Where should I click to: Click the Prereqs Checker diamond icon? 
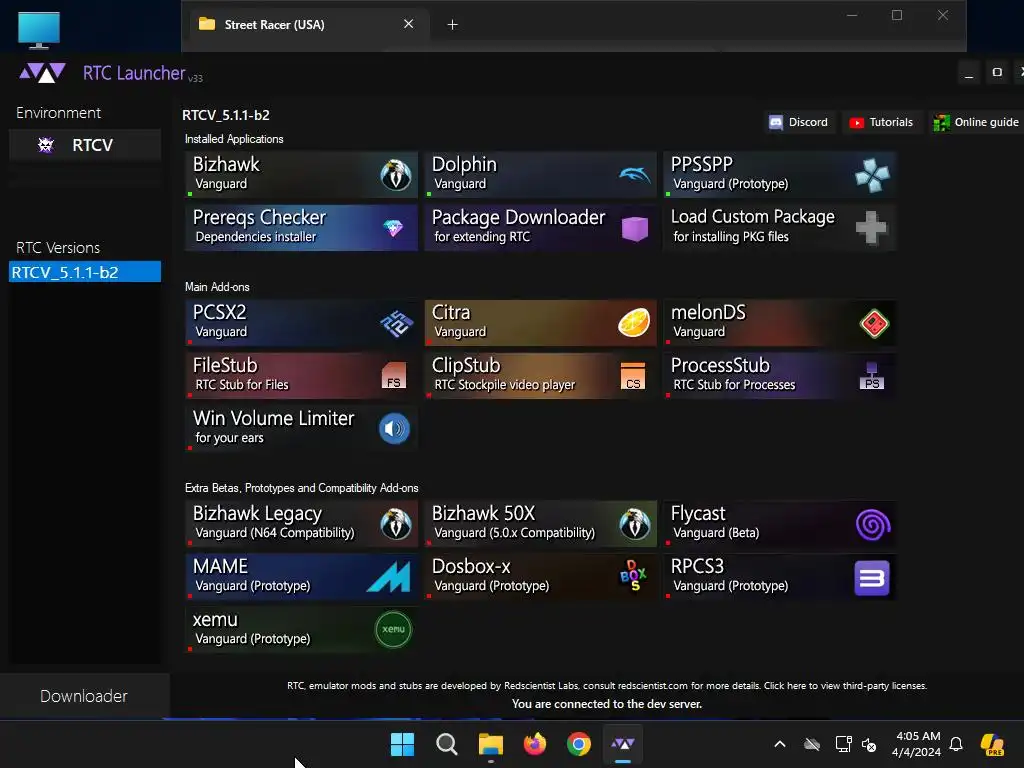[x=393, y=228]
